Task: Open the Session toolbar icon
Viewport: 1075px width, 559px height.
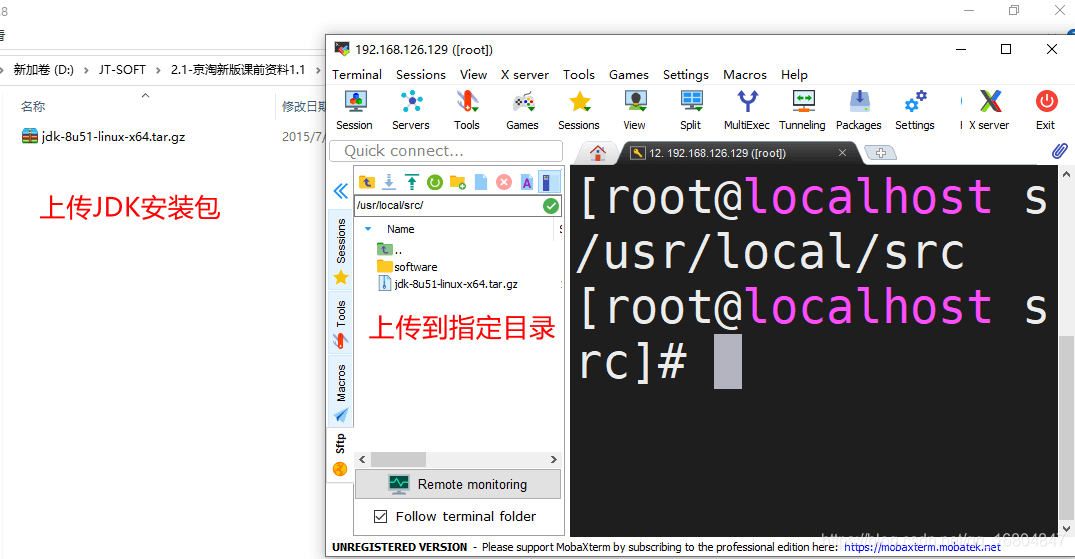Action: pyautogui.click(x=354, y=110)
